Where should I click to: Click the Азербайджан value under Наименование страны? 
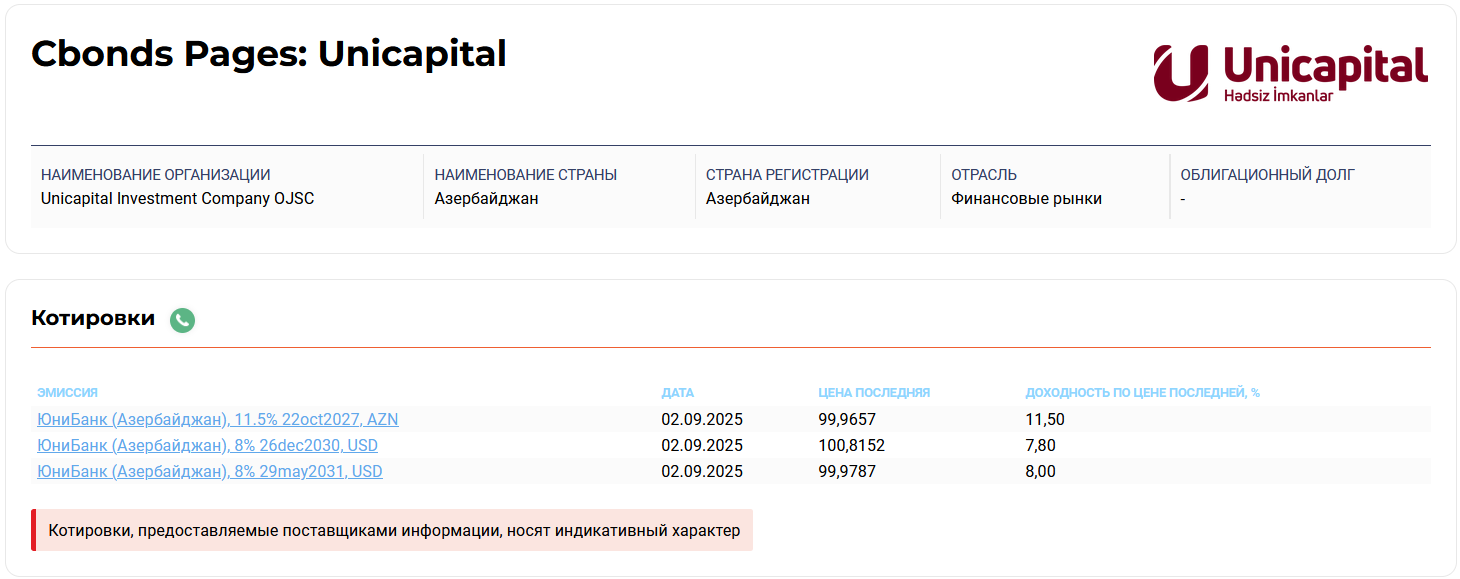(x=486, y=199)
